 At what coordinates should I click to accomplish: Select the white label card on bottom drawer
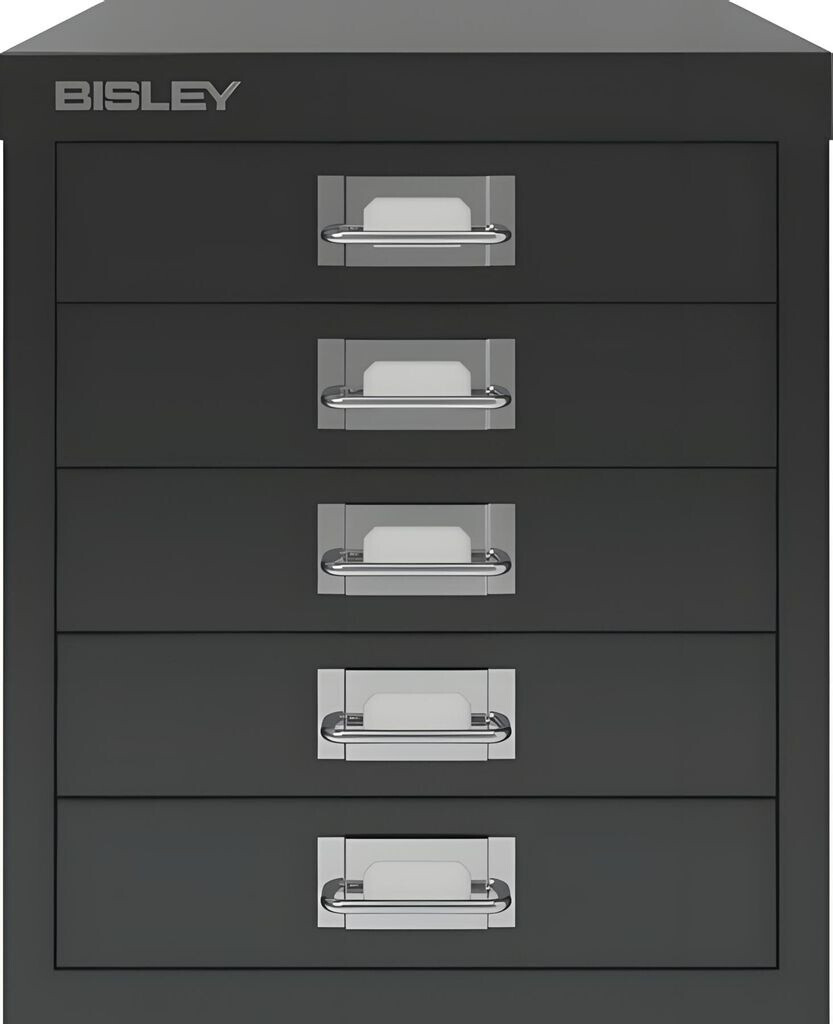click(416, 879)
